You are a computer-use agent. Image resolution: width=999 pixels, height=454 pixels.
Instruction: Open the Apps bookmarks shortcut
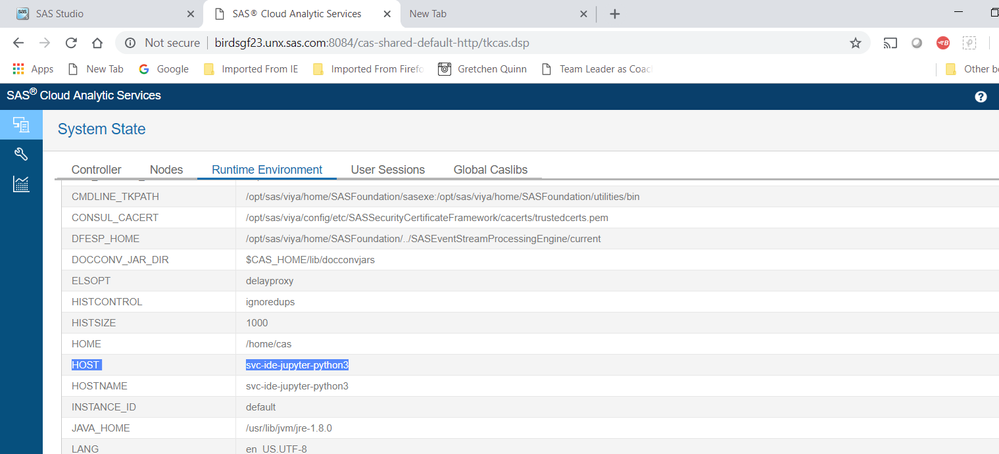(x=32, y=69)
